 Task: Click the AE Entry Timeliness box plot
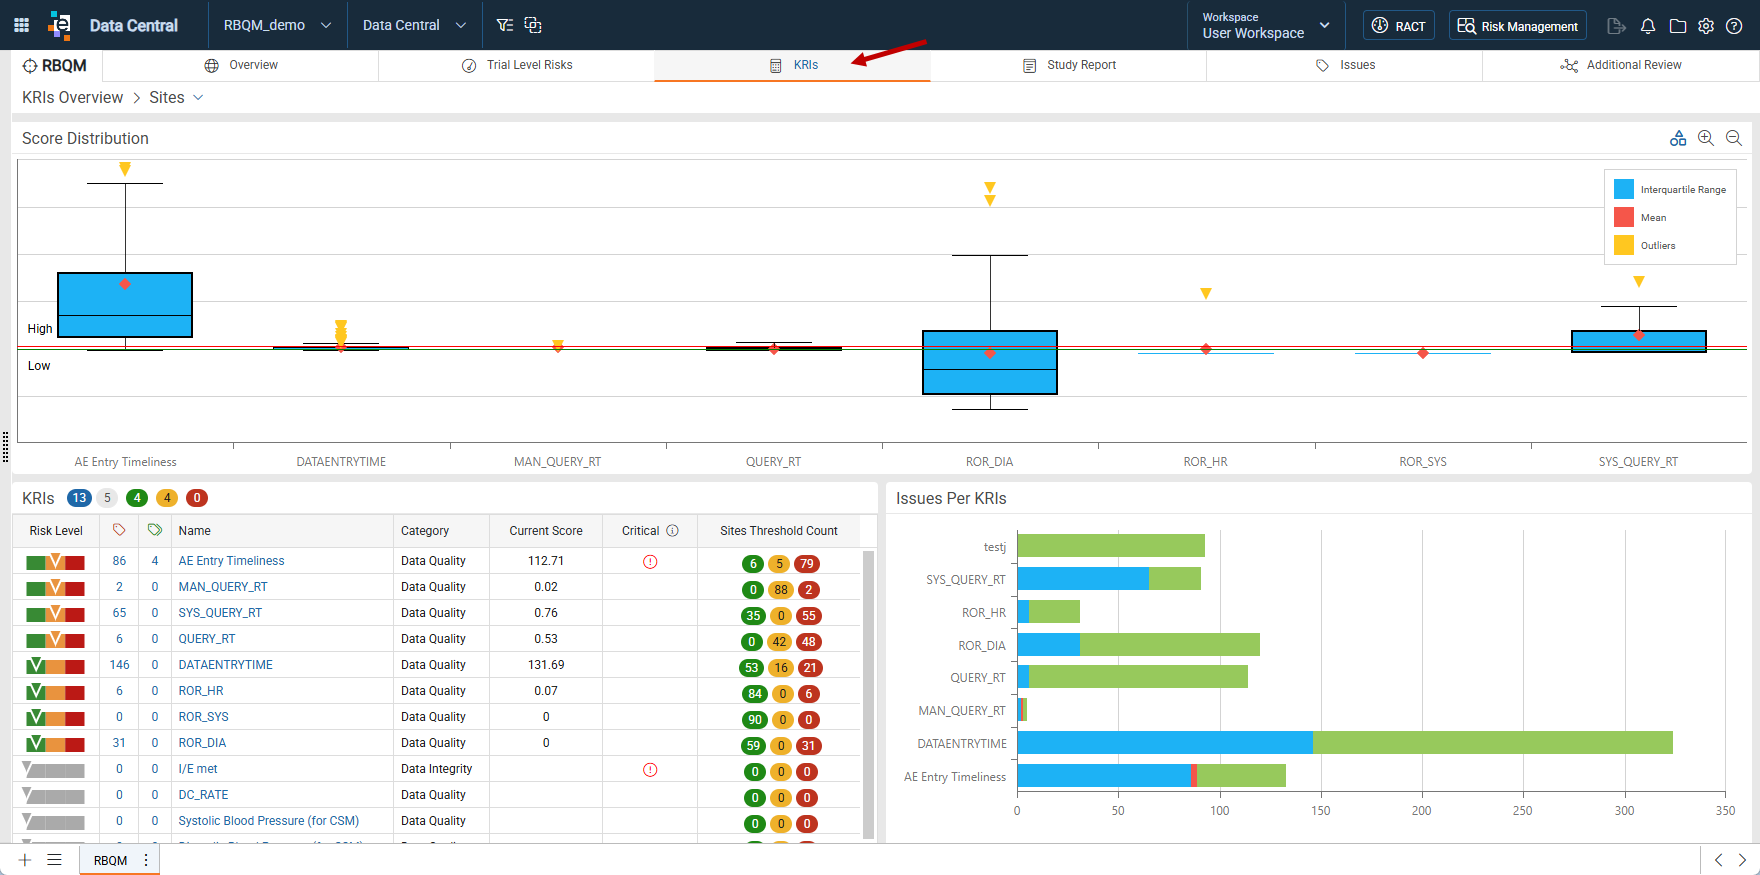coord(125,304)
